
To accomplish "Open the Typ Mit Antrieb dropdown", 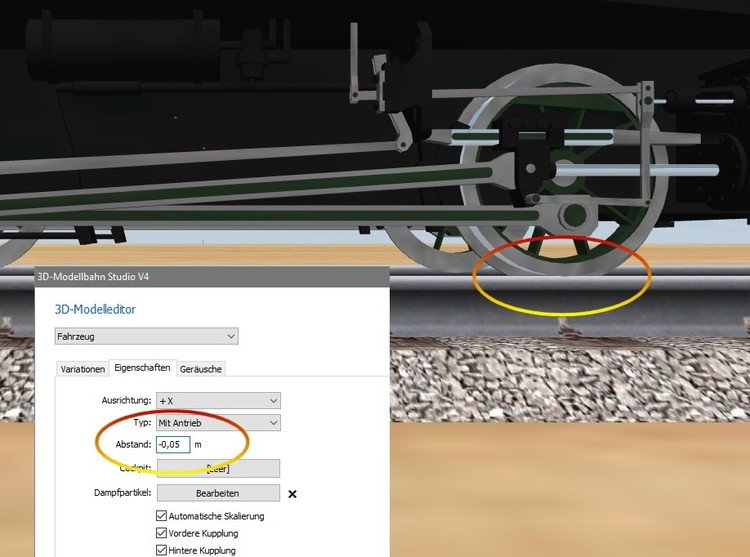I will coord(219,423).
